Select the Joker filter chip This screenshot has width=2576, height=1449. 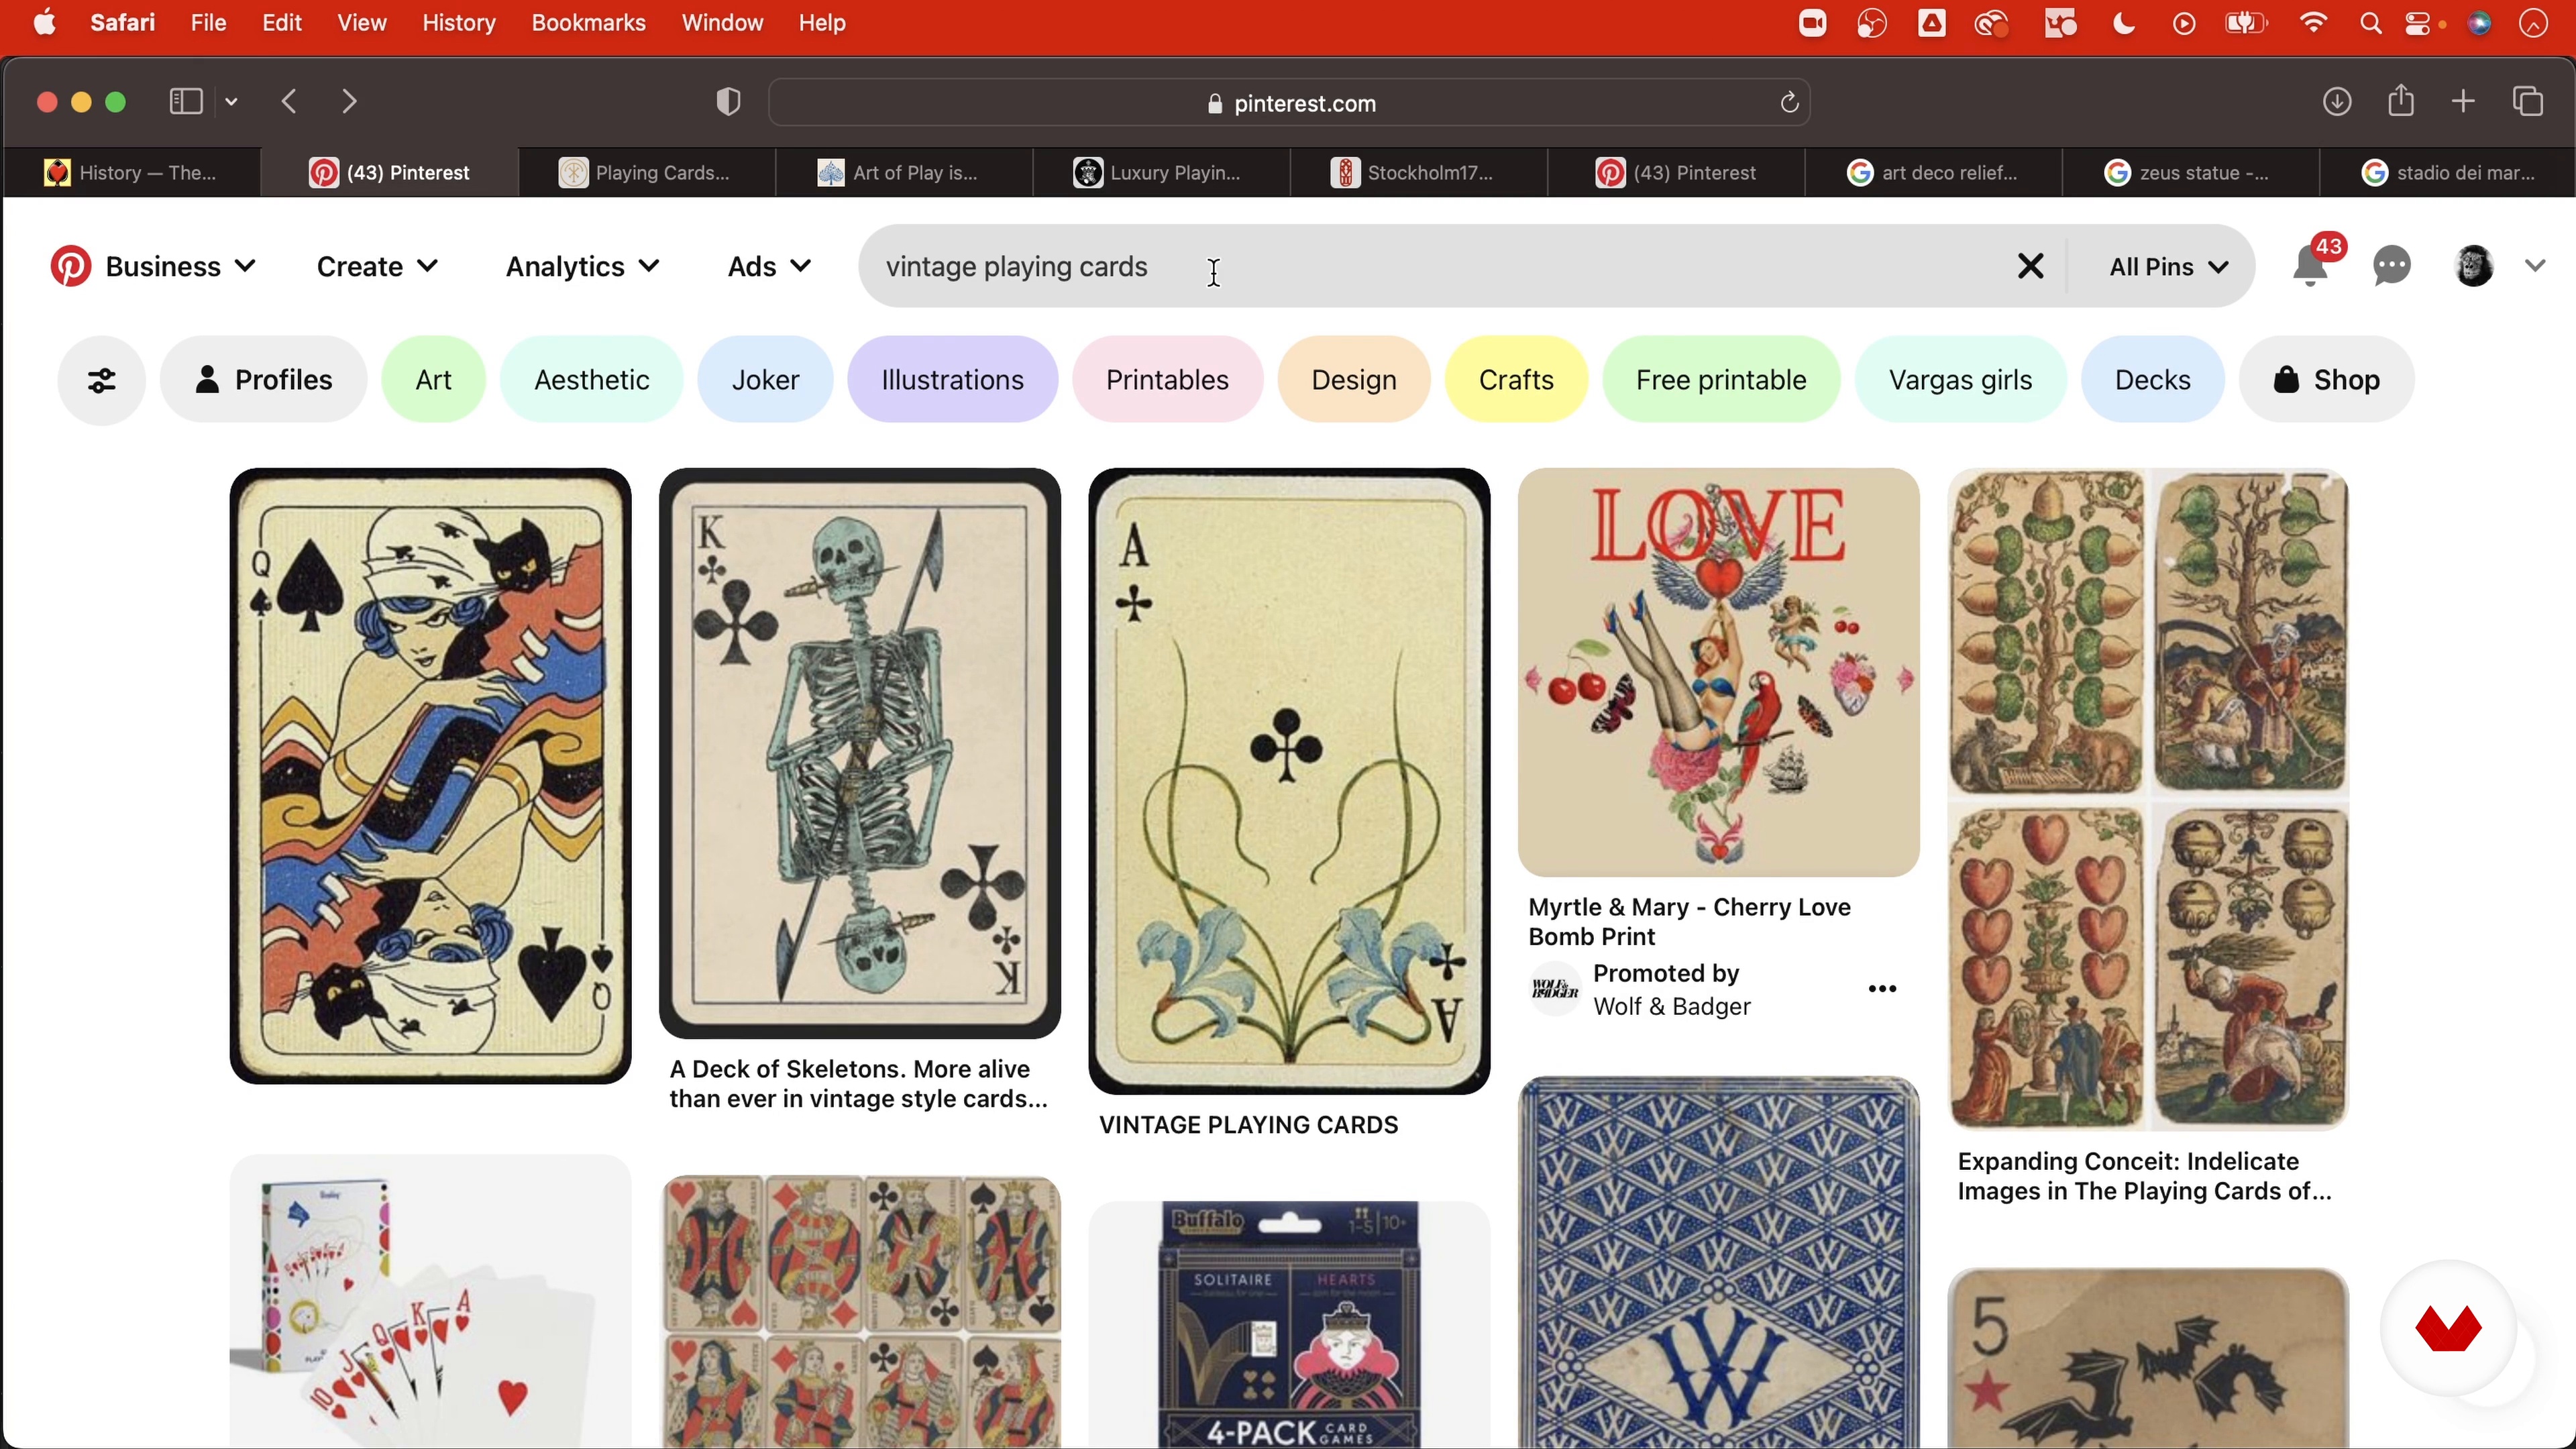pos(766,380)
